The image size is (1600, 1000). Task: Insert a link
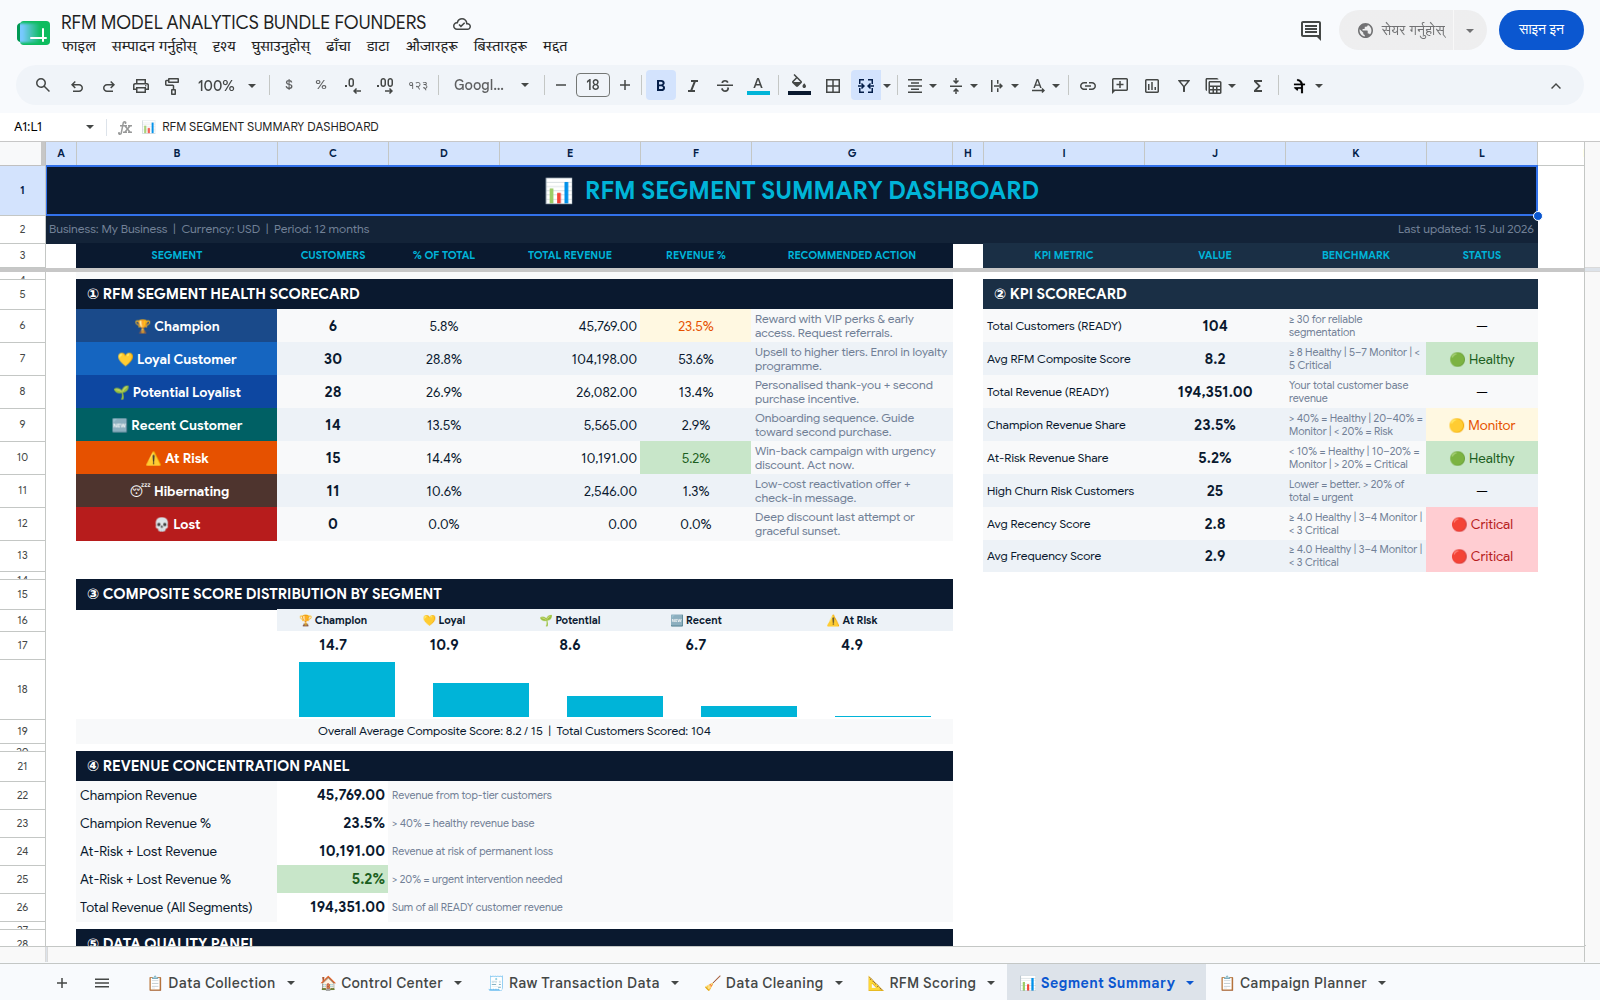pyautogui.click(x=1088, y=86)
